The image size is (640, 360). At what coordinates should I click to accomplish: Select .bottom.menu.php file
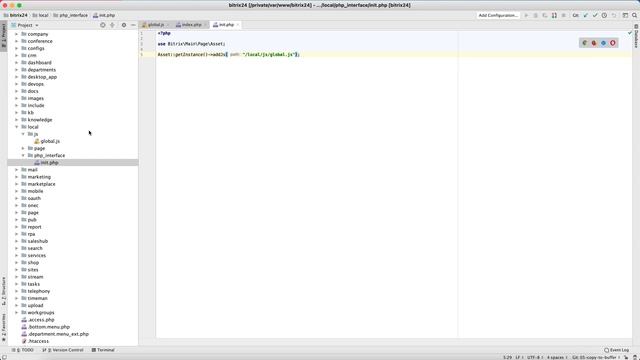(x=45, y=327)
